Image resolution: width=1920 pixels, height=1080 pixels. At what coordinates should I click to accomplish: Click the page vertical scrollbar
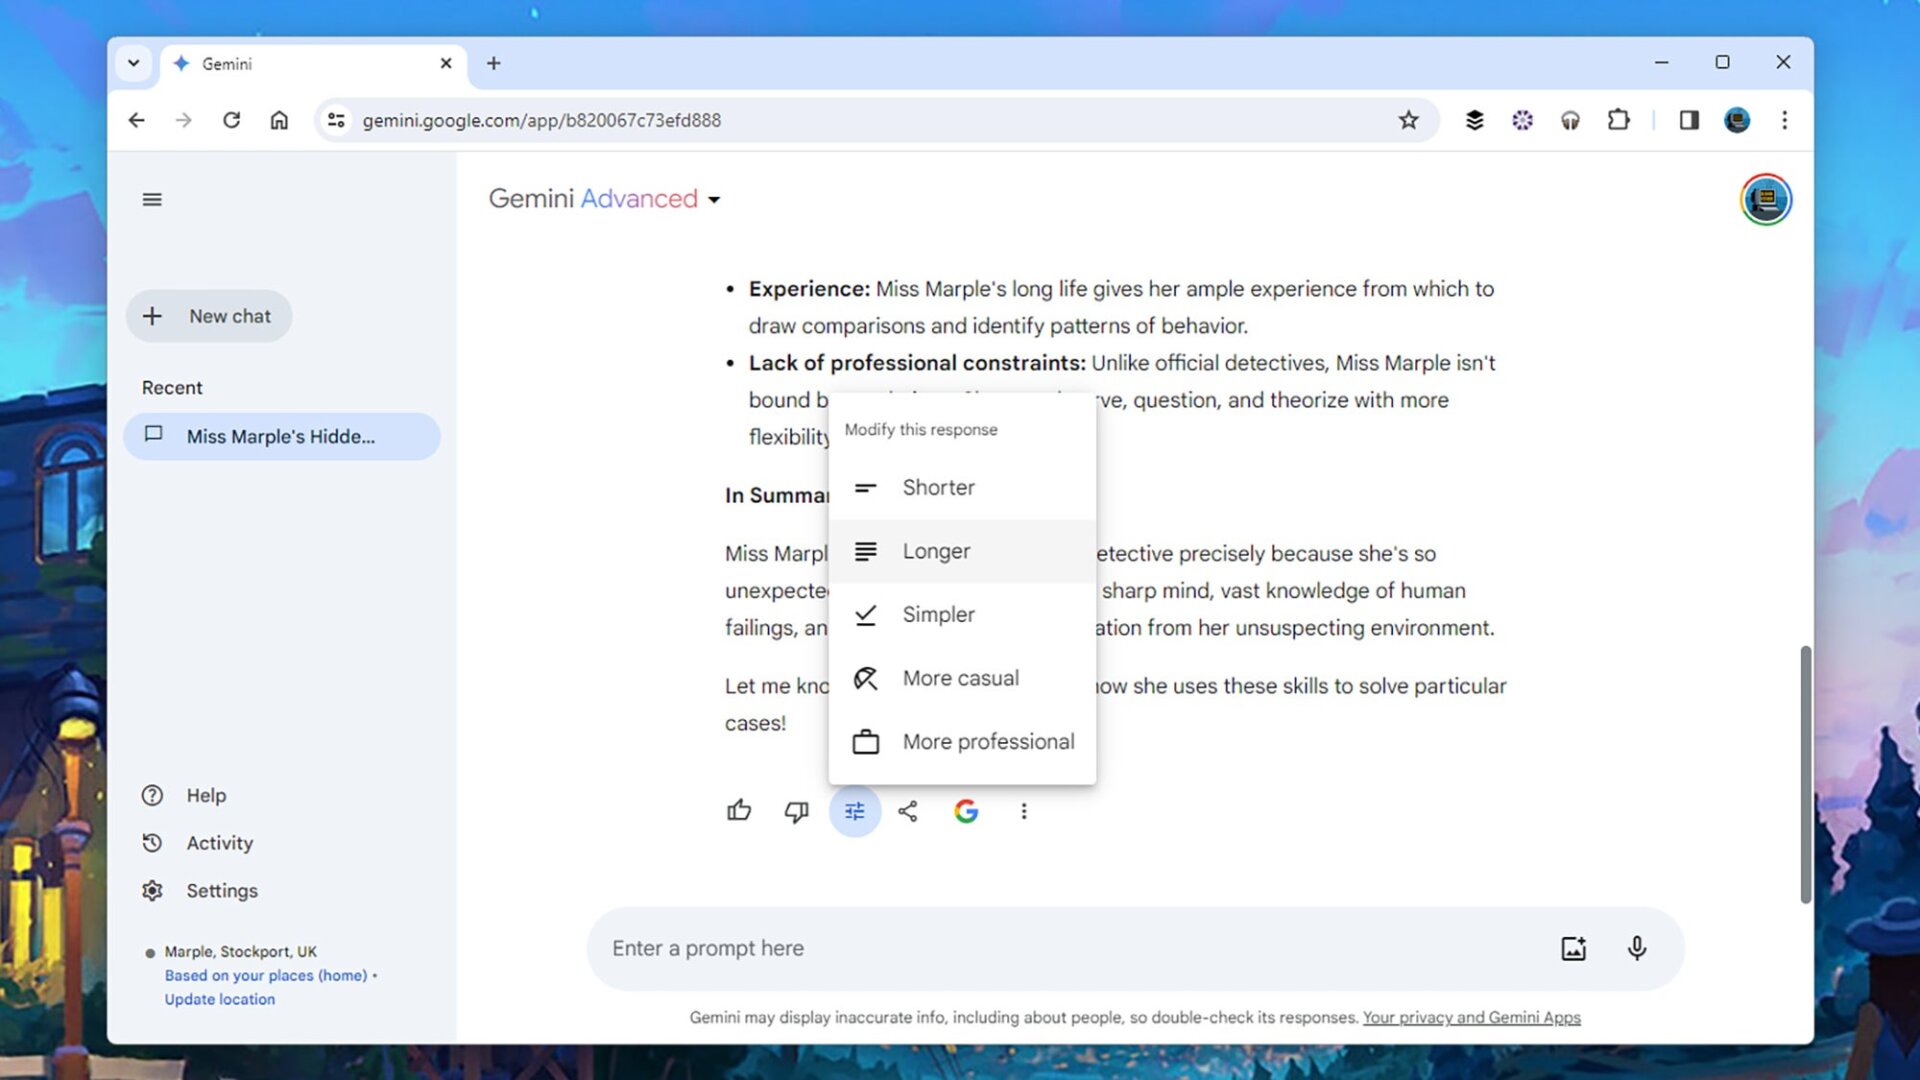tap(1805, 775)
